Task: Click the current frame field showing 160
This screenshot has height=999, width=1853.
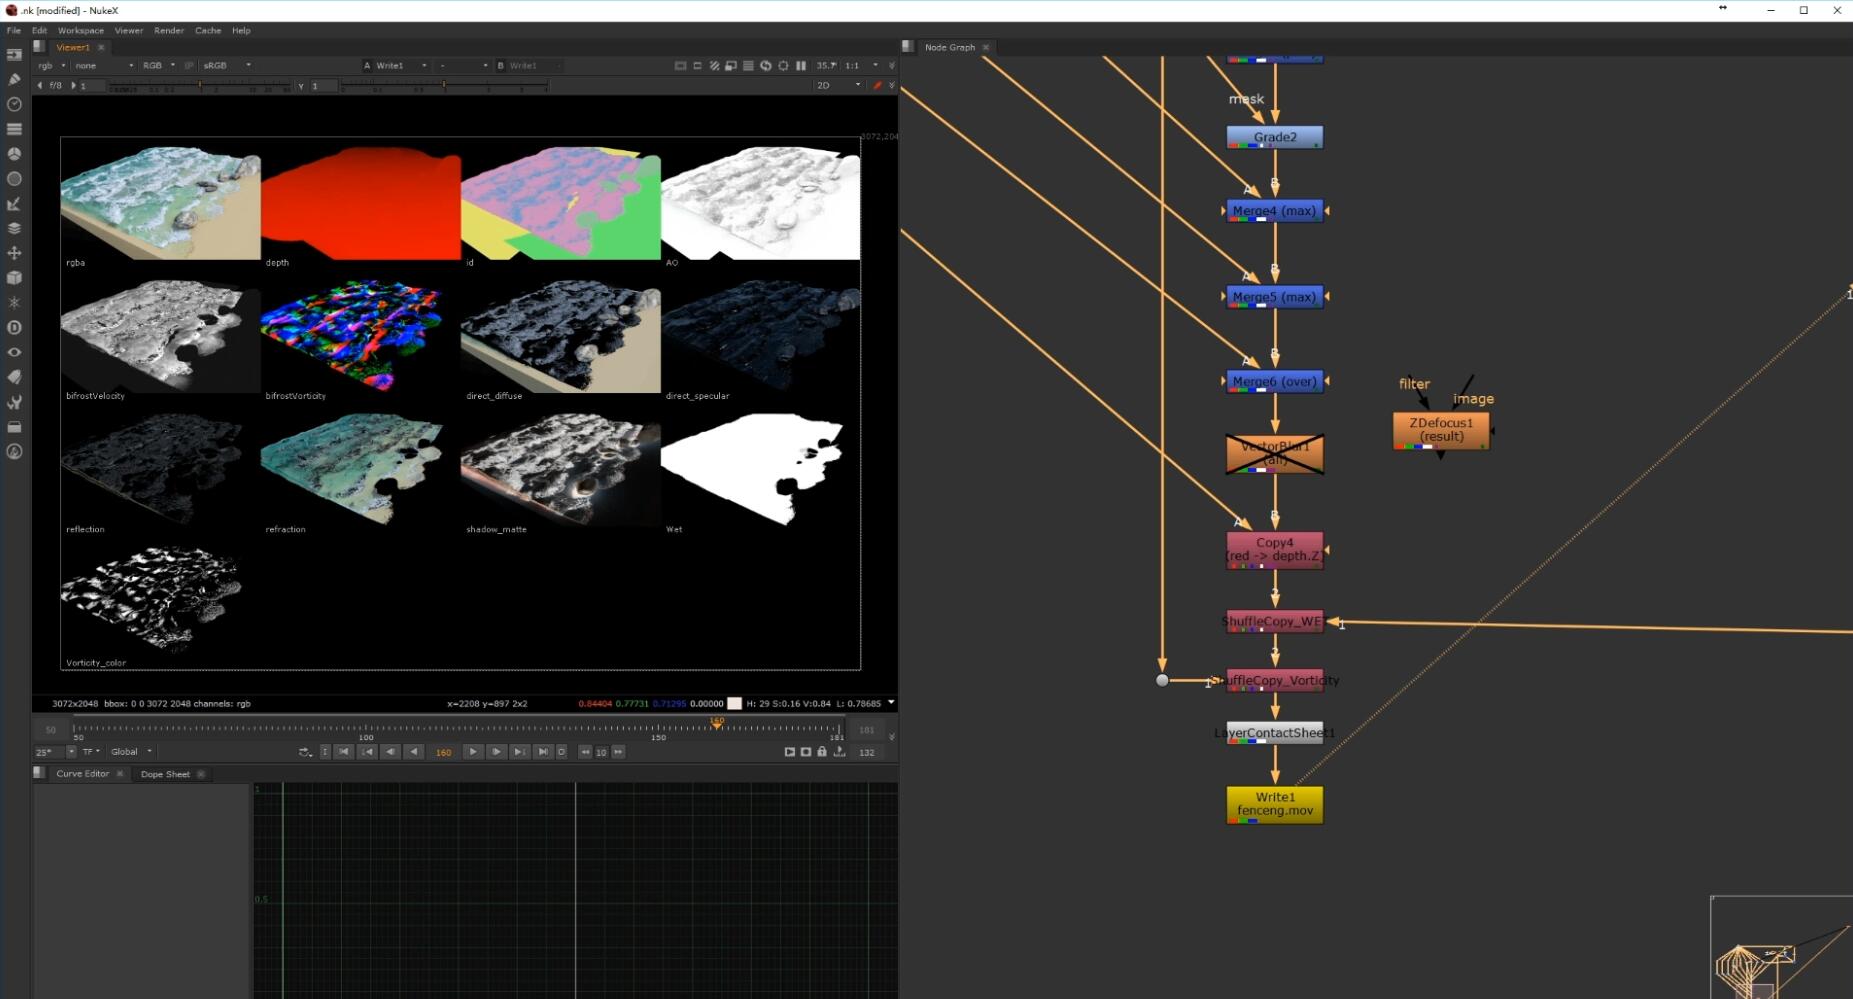Action: (443, 752)
